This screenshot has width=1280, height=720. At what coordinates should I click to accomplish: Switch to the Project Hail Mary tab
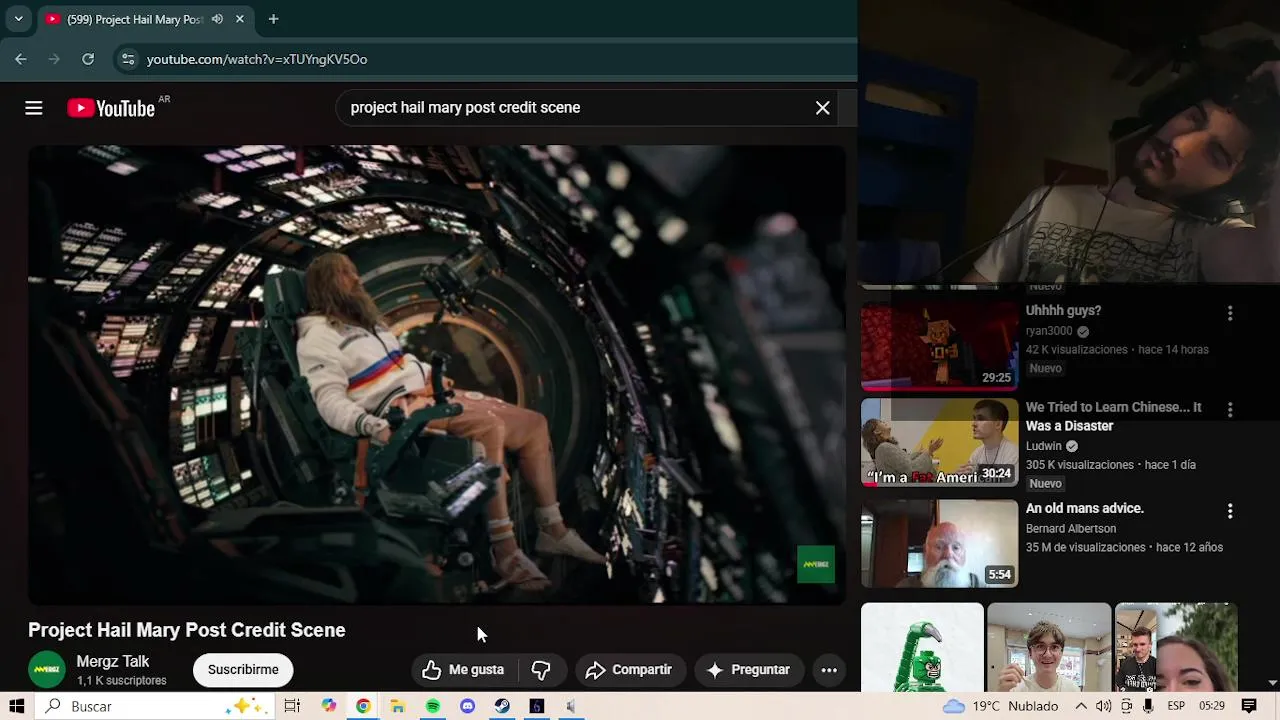coord(135,19)
